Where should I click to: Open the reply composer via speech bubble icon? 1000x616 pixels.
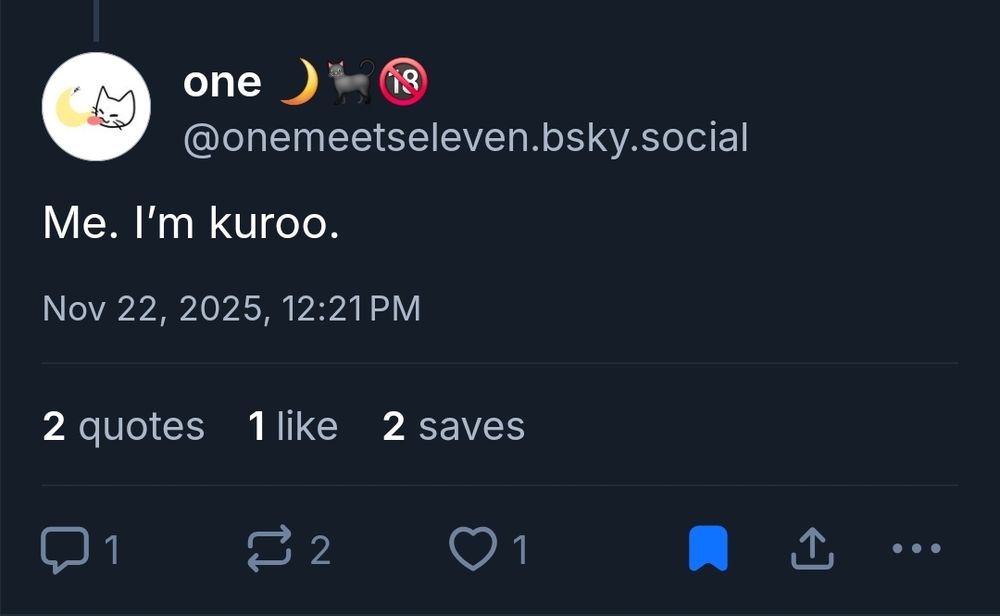click(x=64, y=547)
